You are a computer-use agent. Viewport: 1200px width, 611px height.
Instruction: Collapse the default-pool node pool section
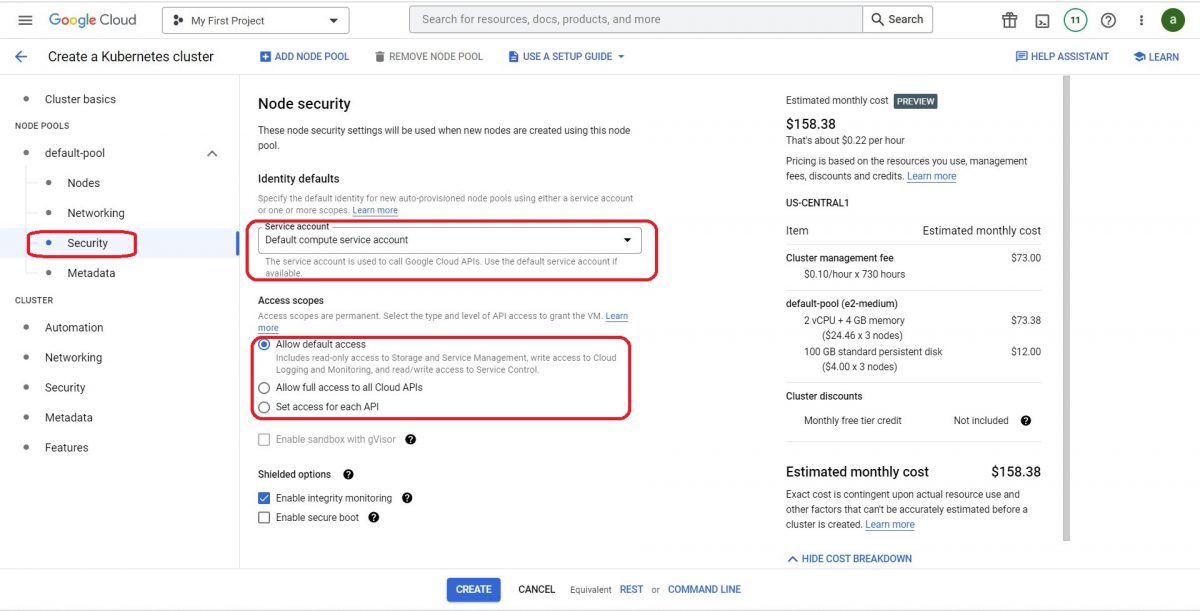tap(211, 153)
